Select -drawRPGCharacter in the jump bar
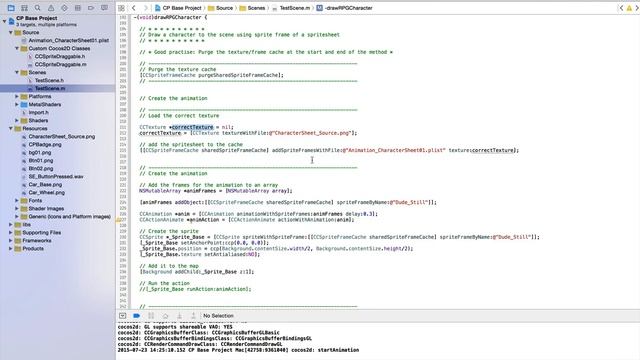Viewport: 640px width, 360px height. [344, 8]
